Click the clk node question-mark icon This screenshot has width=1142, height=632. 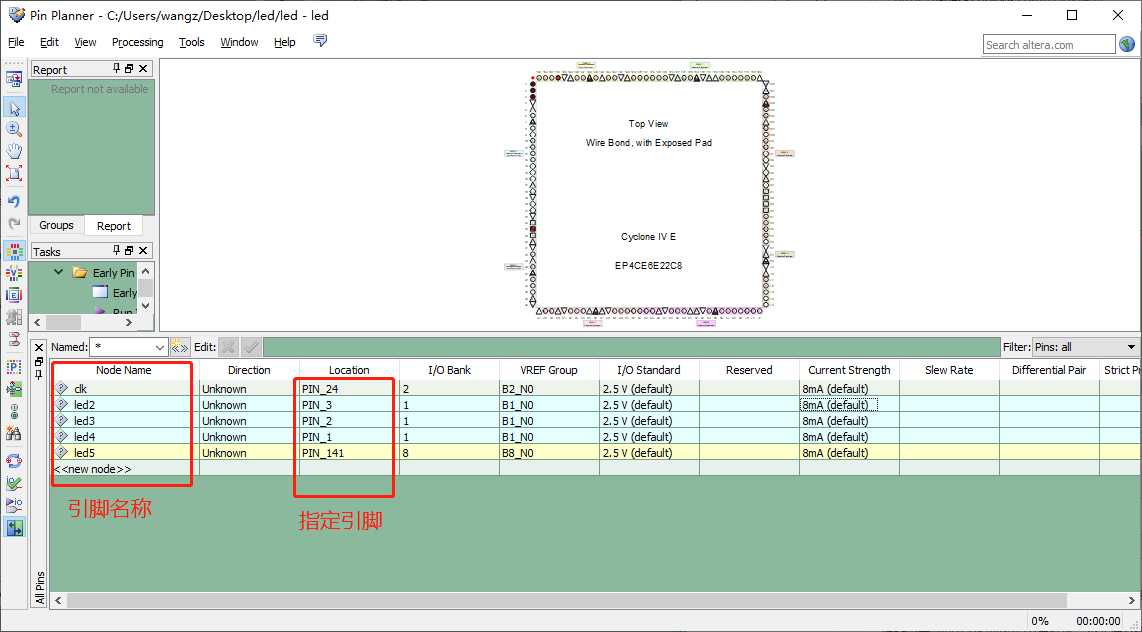63,389
